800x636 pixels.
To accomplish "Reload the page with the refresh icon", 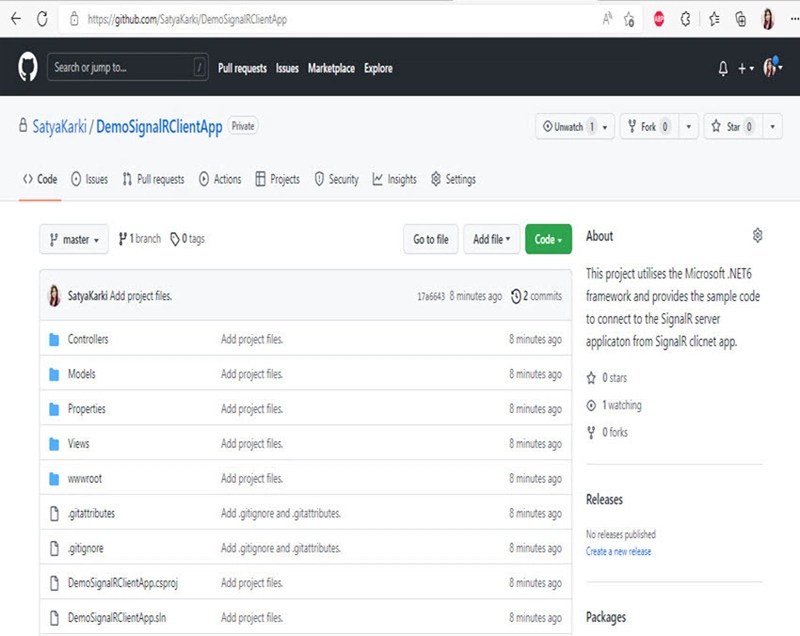I will coord(42,19).
